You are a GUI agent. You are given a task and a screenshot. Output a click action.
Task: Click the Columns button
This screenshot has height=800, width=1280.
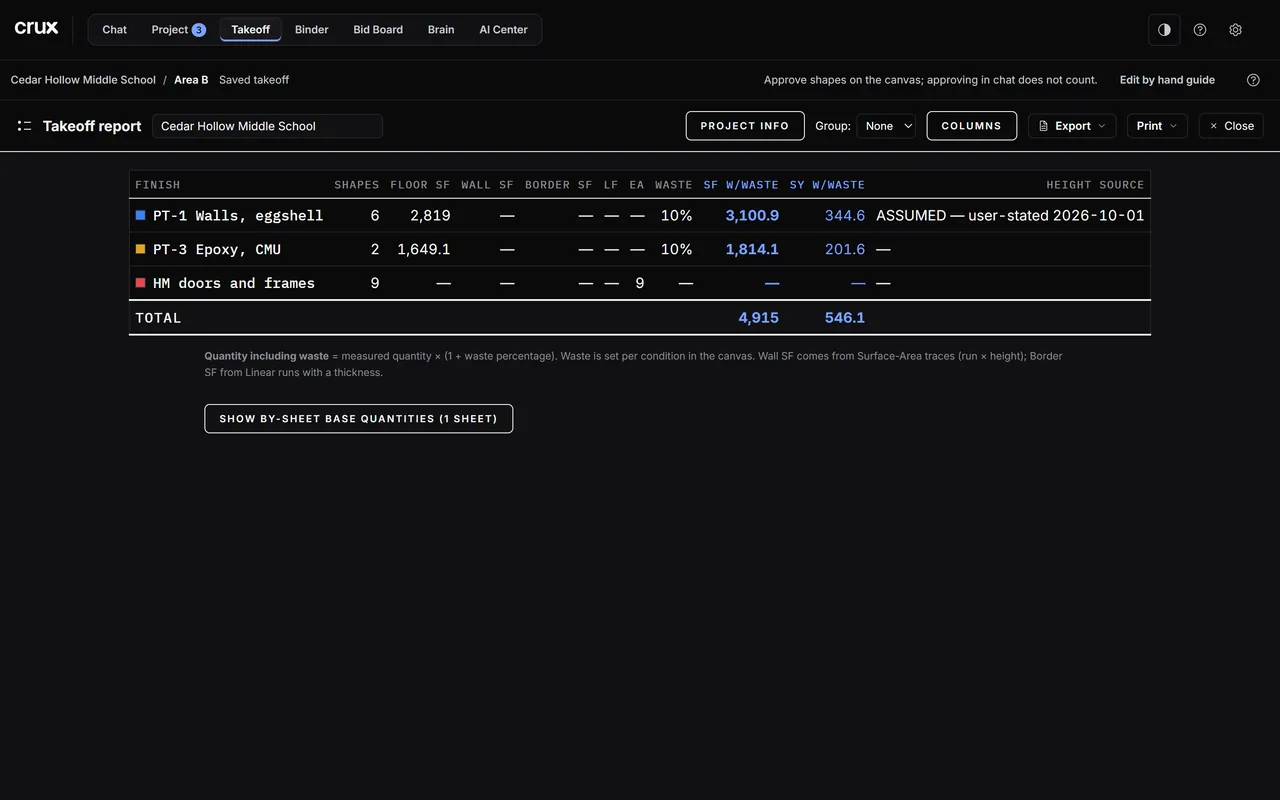click(x=972, y=126)
